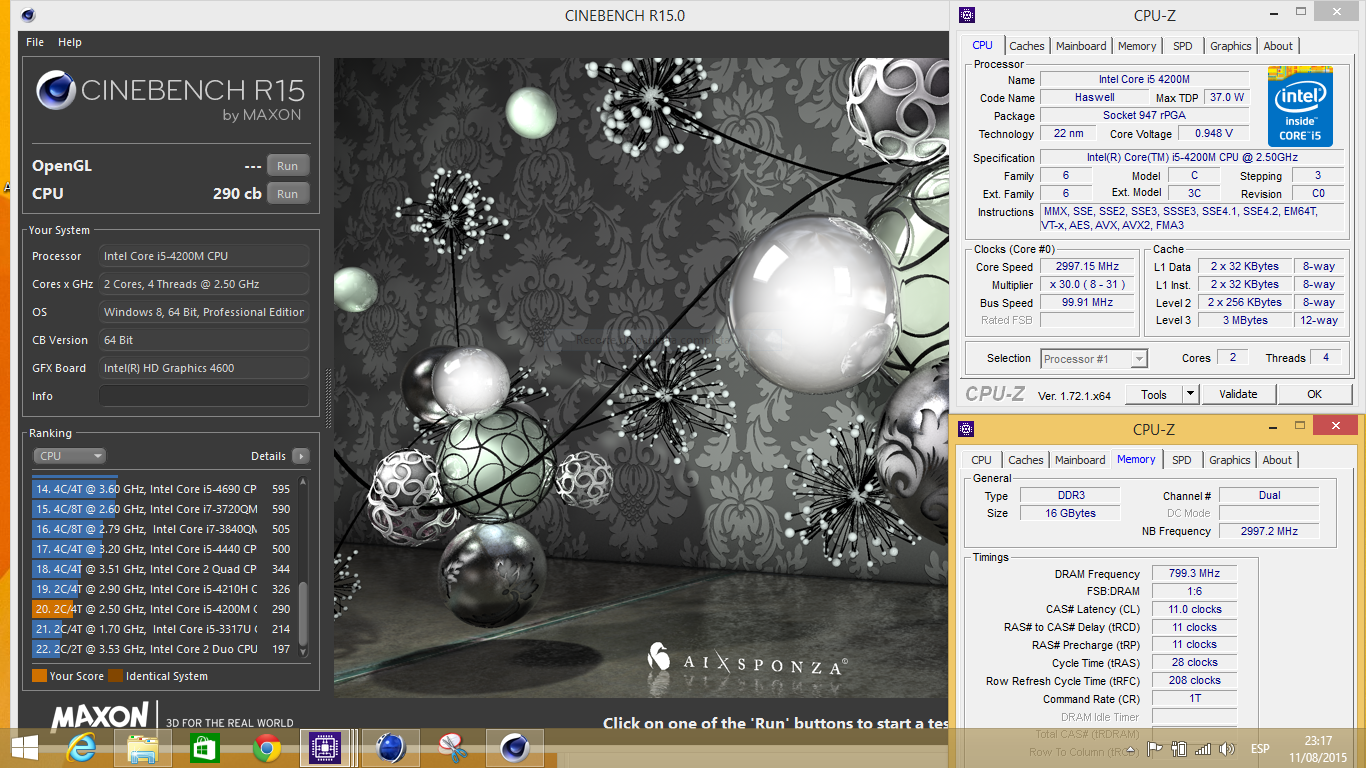Select ranking row Core i5-3317U score 214
The image size is (1366, 768).
pos(164,629)
